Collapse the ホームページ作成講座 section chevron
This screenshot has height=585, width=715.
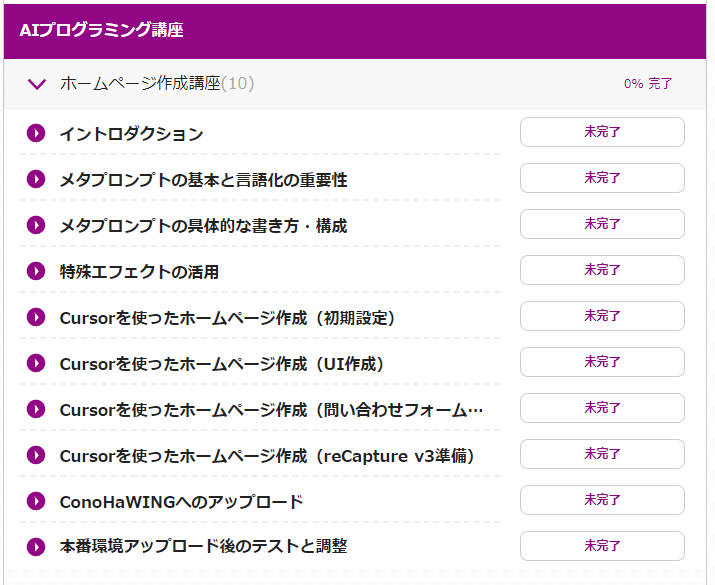click(37, 84)
